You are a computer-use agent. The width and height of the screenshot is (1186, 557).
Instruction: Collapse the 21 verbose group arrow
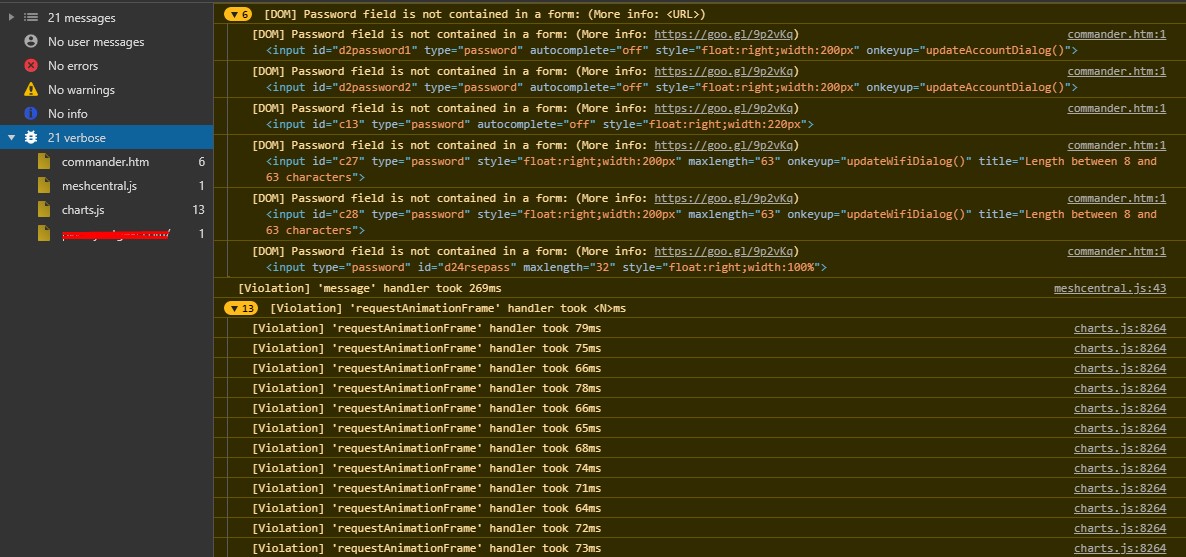(11, 138)
